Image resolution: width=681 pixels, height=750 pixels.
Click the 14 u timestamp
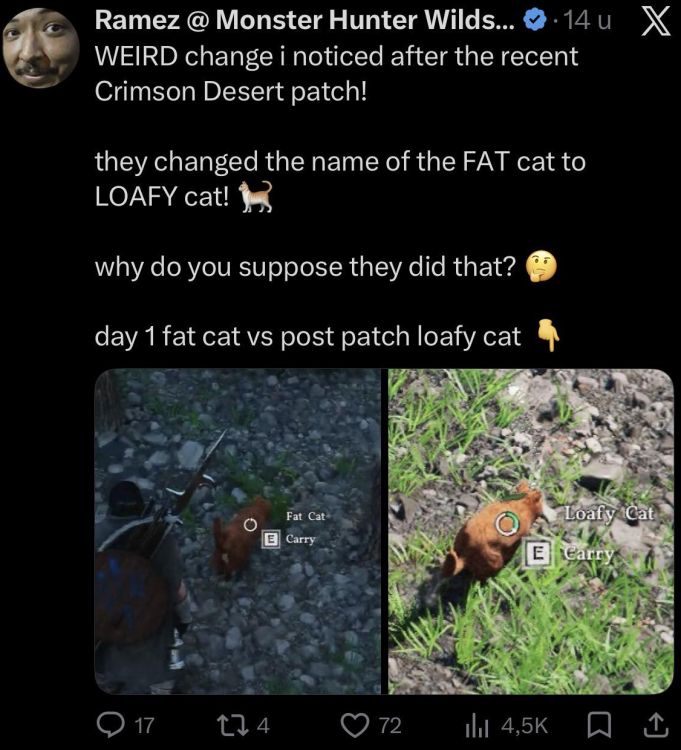click(588, 20)
